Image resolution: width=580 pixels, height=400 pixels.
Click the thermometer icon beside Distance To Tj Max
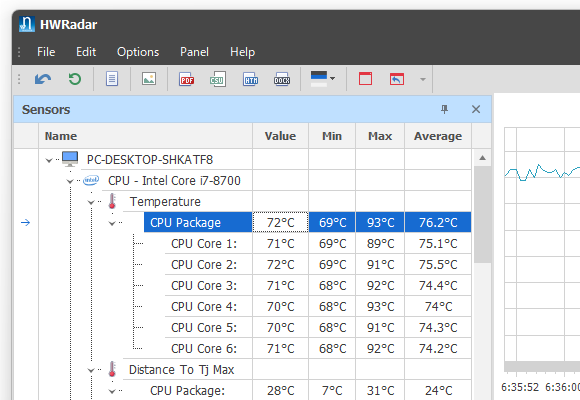(112, 369)
